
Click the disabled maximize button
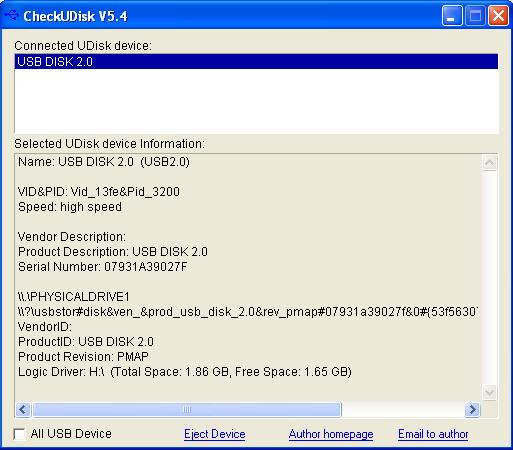pyautogui.click(x=475, y=15)
